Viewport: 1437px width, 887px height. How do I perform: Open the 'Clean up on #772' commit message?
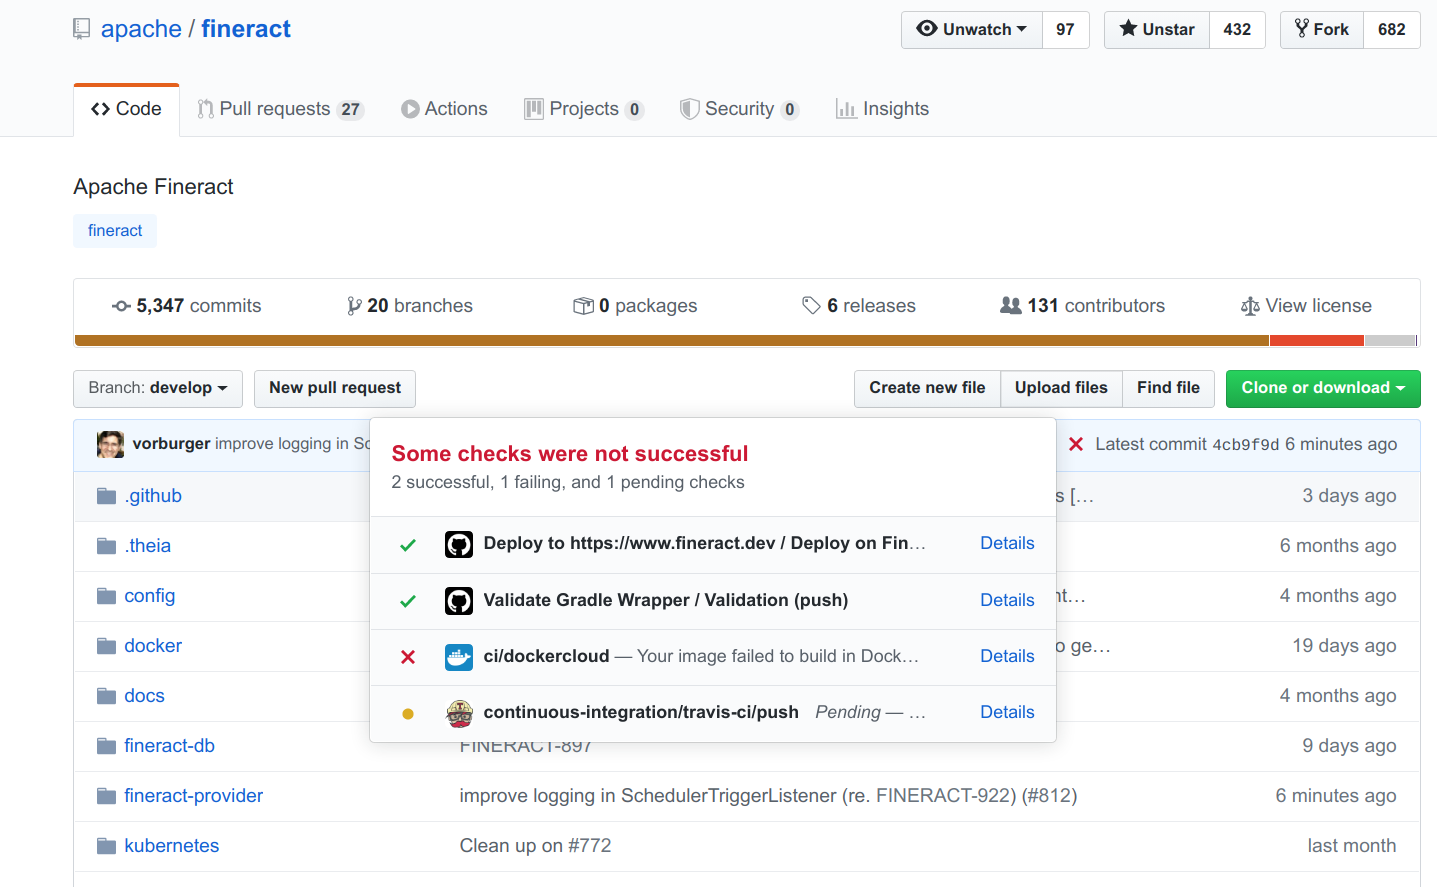pos(535,846)
